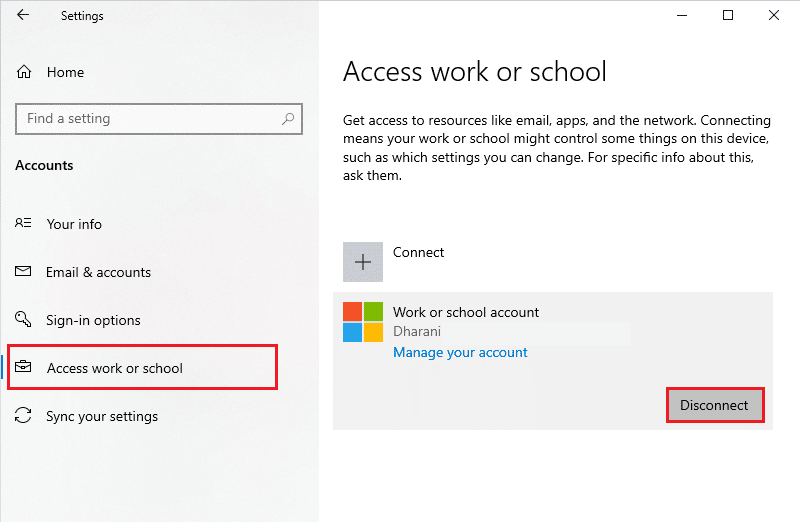This screenshot has width=800, height=522.
Task: Click the search magnifier icon
Action: pyautogui.click(x=288, y=119)
